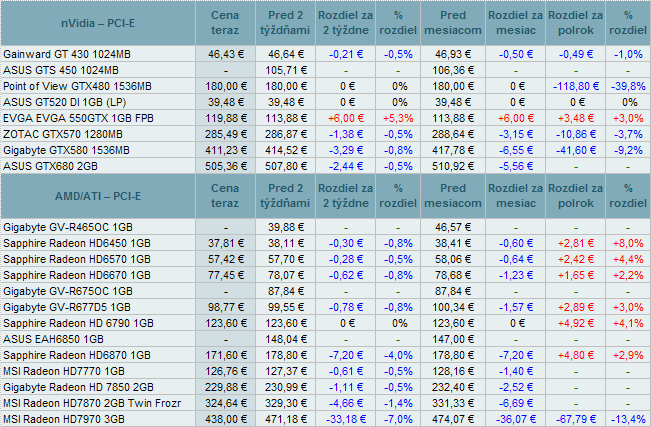
Task: Select the -4,66 € two-week difference for HD7870
Action: (x=346, y=403)
